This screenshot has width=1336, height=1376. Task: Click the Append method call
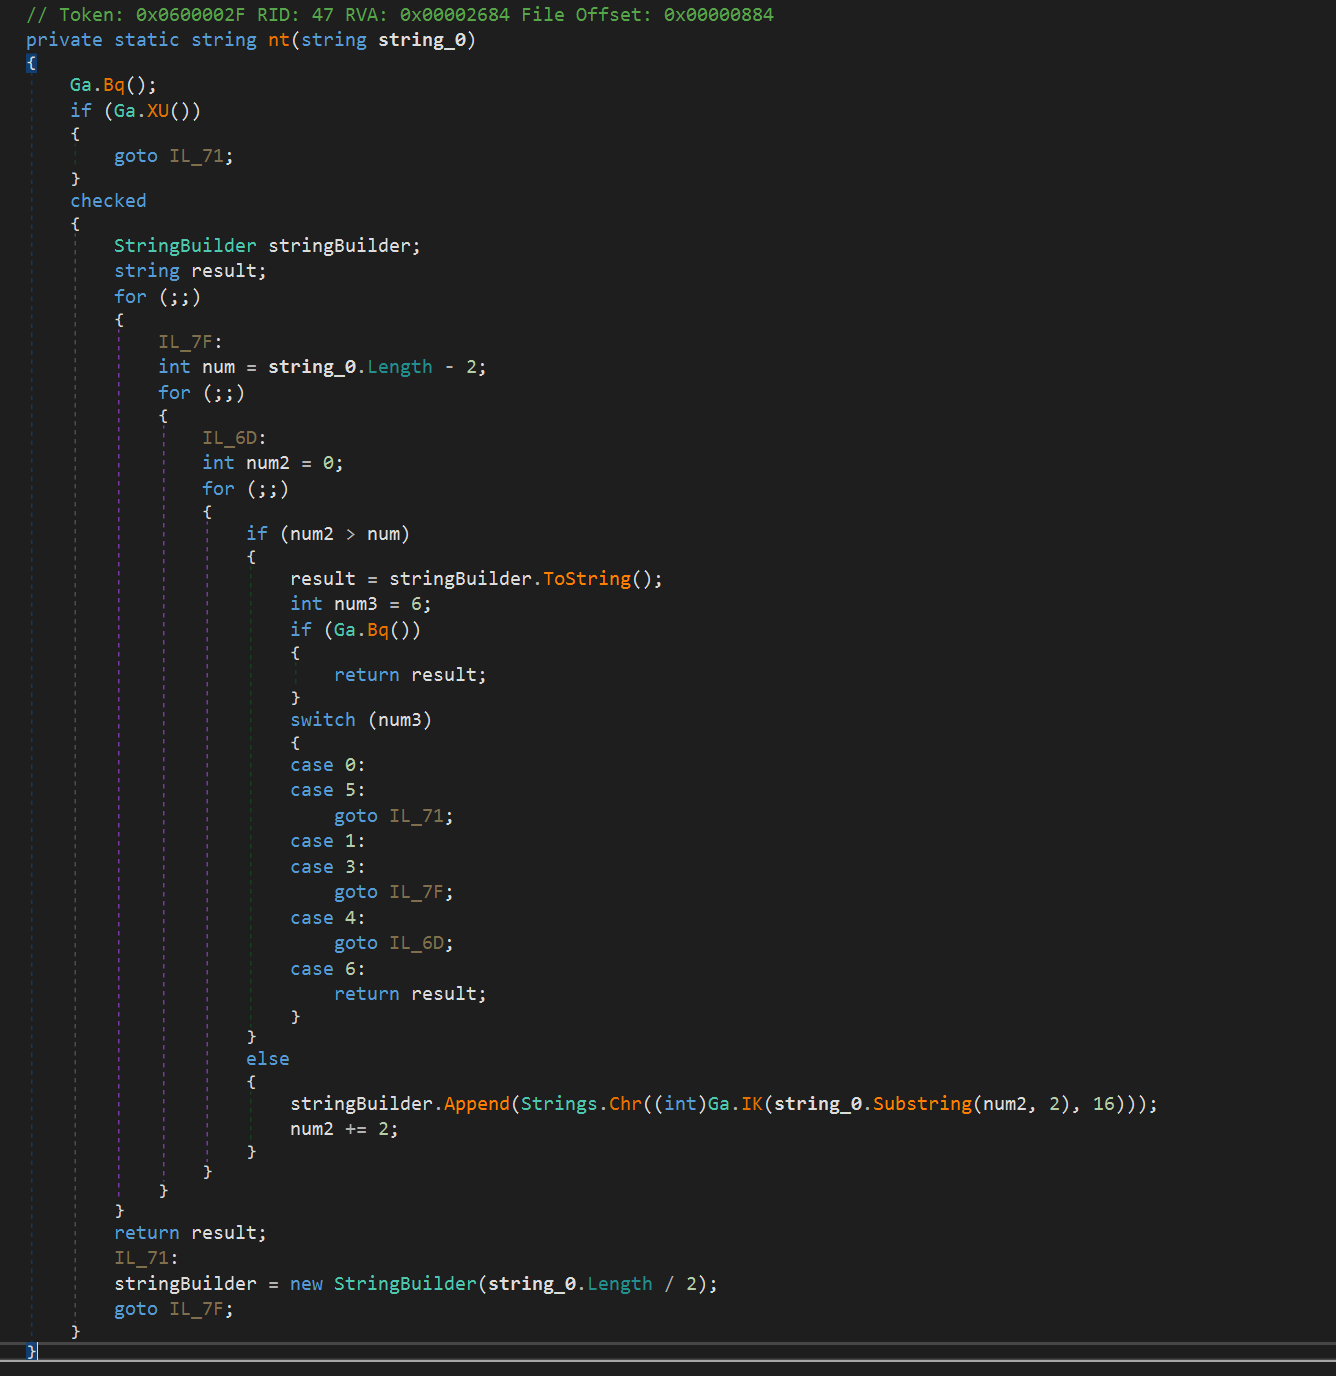(476, 1104)
